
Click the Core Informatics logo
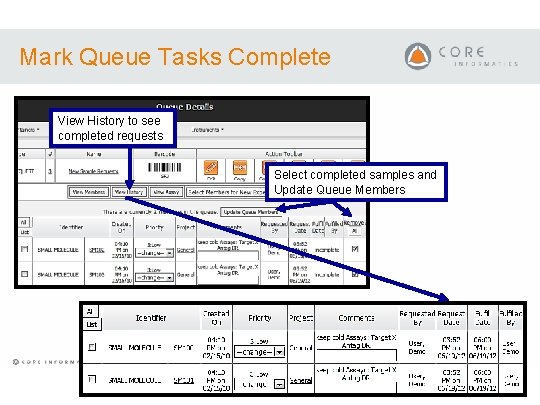(461, 56)
